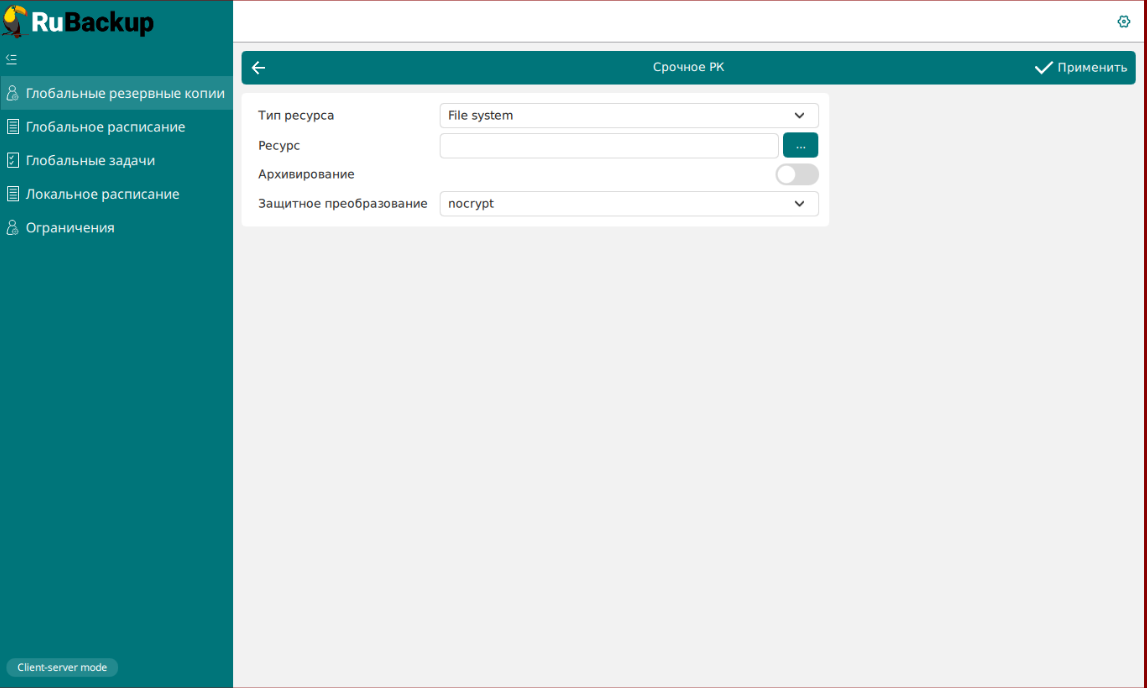Viewport: 1147px width, 688px height.
Task: Open the Защитное преобразование dropdown
Action: [x=628, y=204]
